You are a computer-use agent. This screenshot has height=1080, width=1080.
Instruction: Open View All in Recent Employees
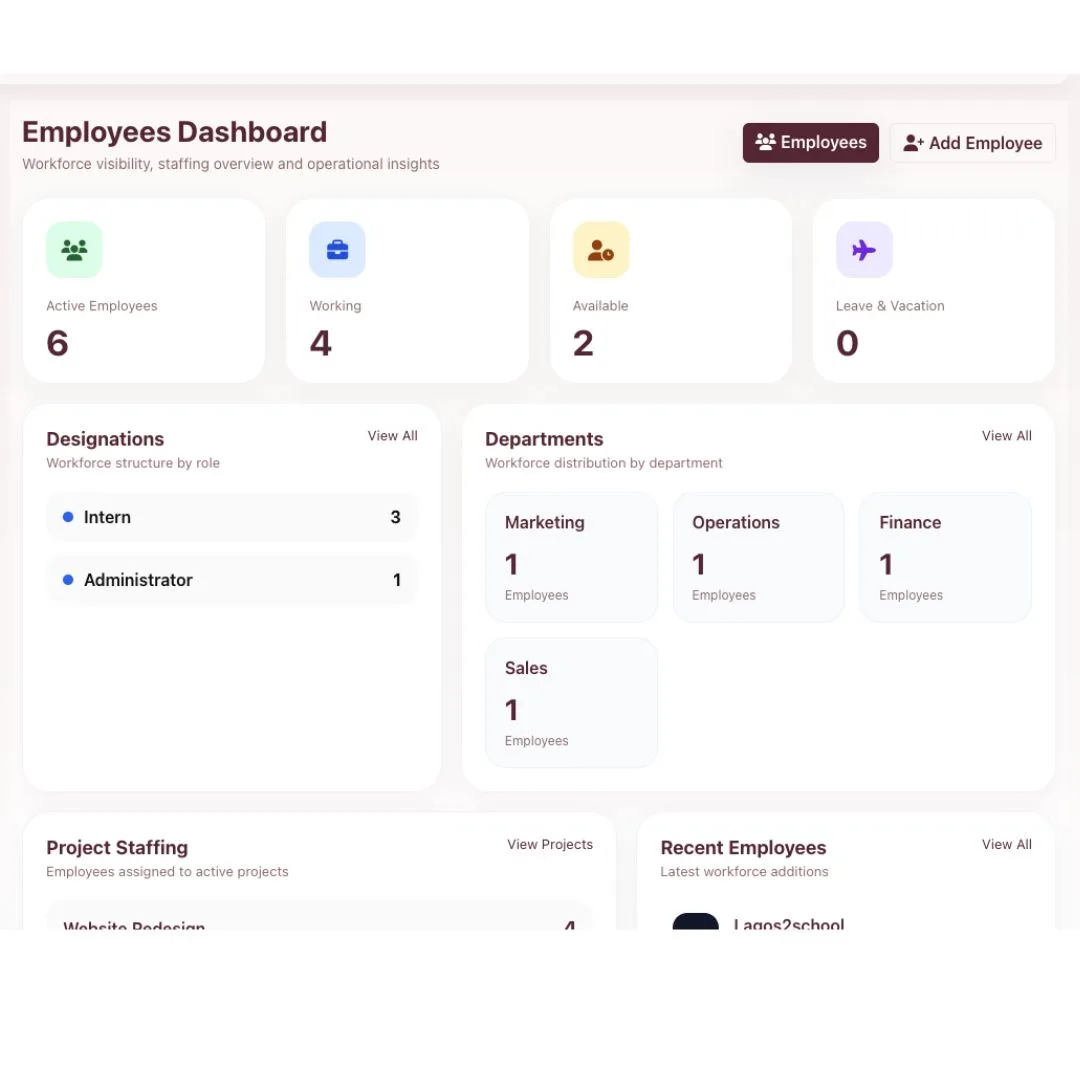[x=1006, y=844]
